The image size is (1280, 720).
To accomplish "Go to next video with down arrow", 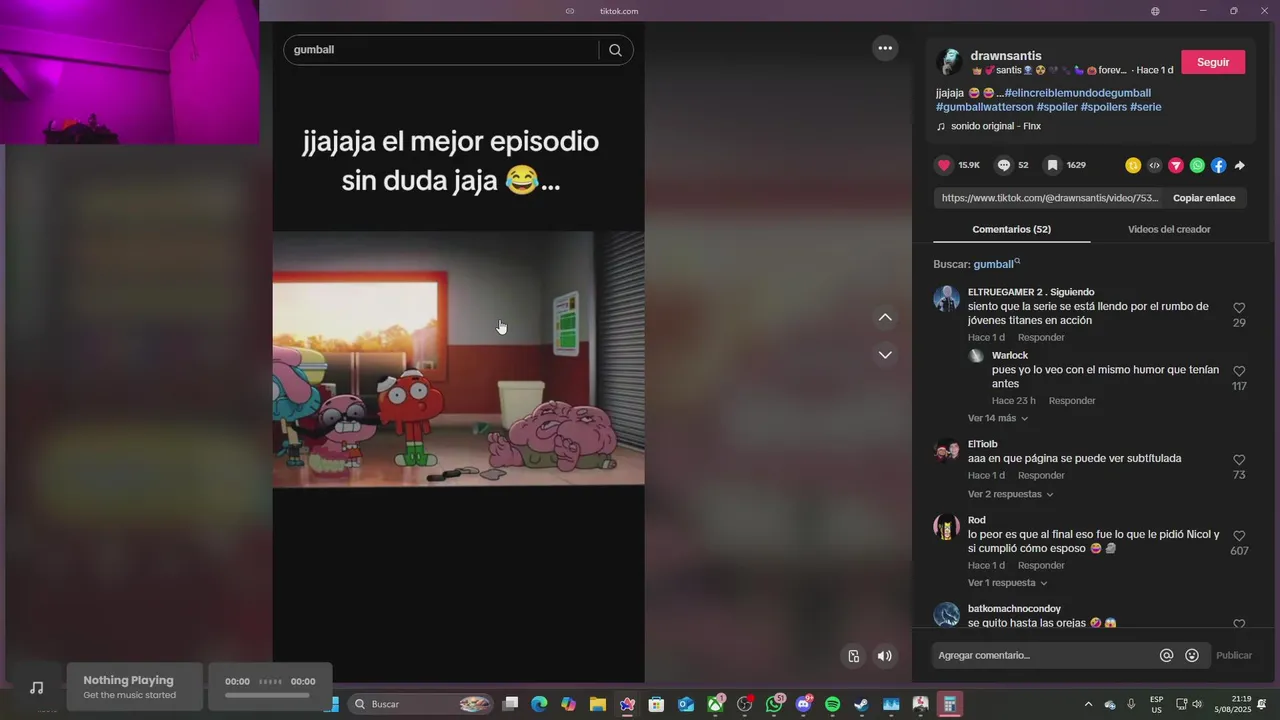I will click(885, 354).
